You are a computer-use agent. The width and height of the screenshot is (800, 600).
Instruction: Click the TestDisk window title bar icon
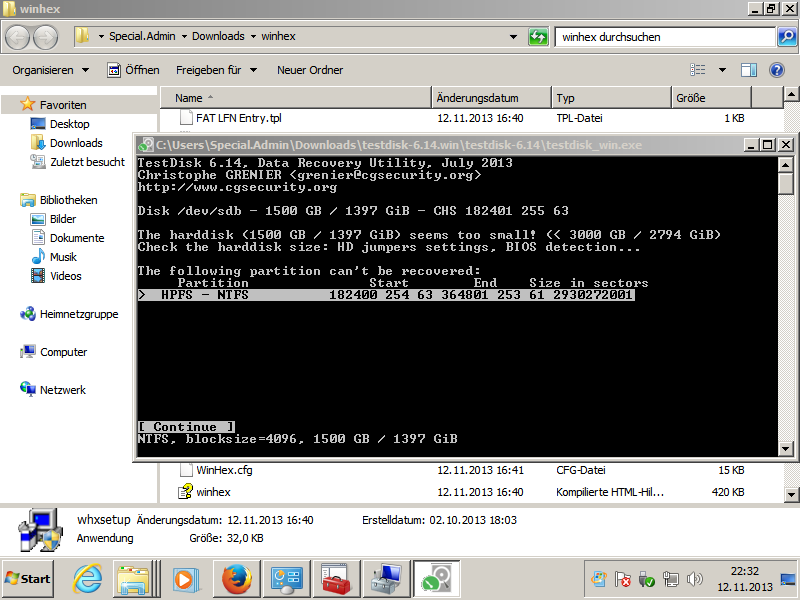click(x=146, y=145)
